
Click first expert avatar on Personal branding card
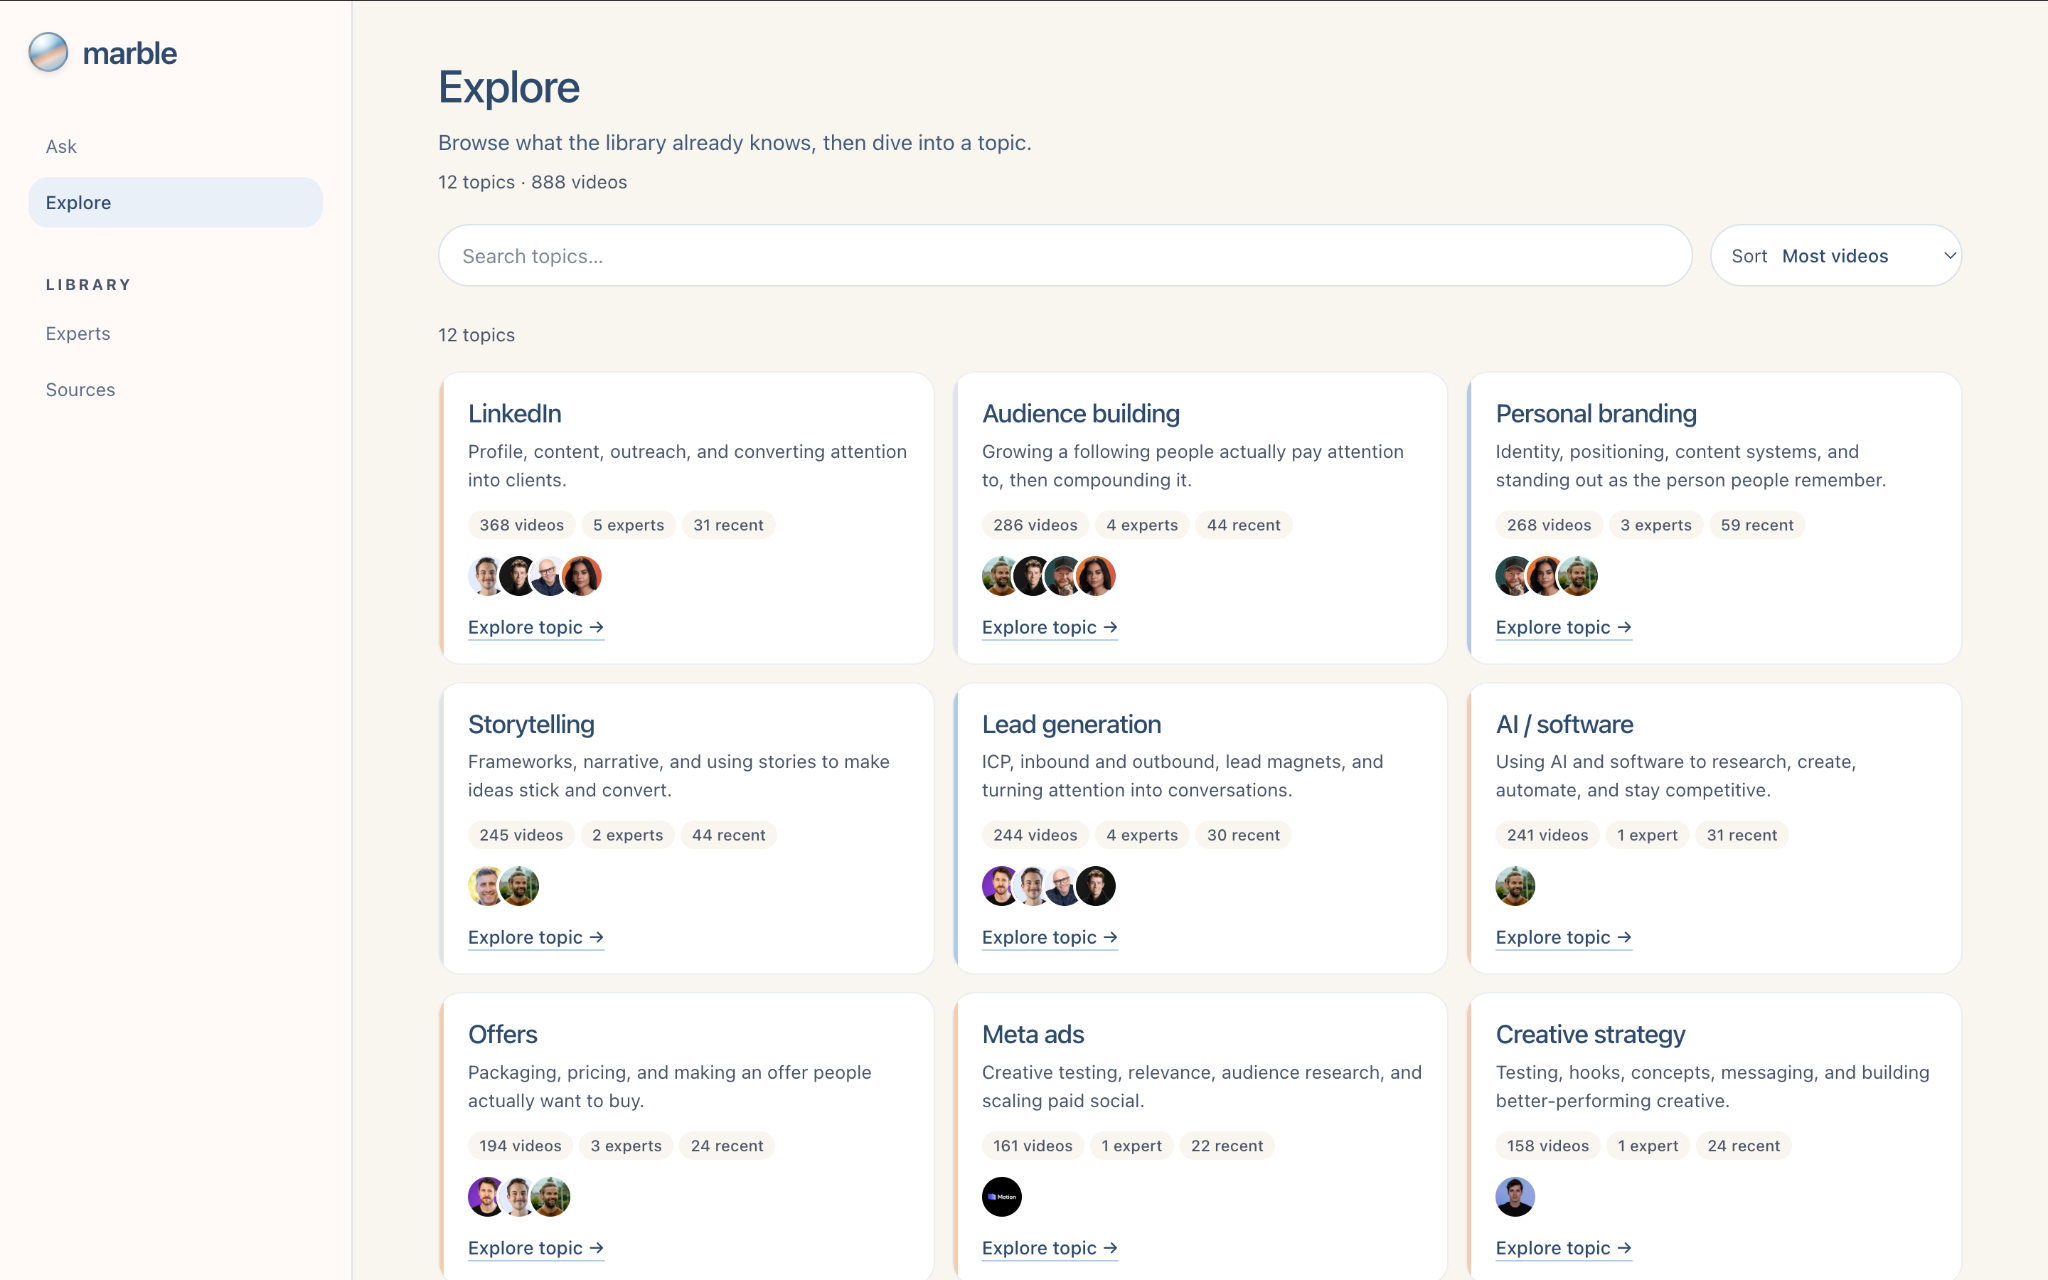click(x=1514, y=576)
